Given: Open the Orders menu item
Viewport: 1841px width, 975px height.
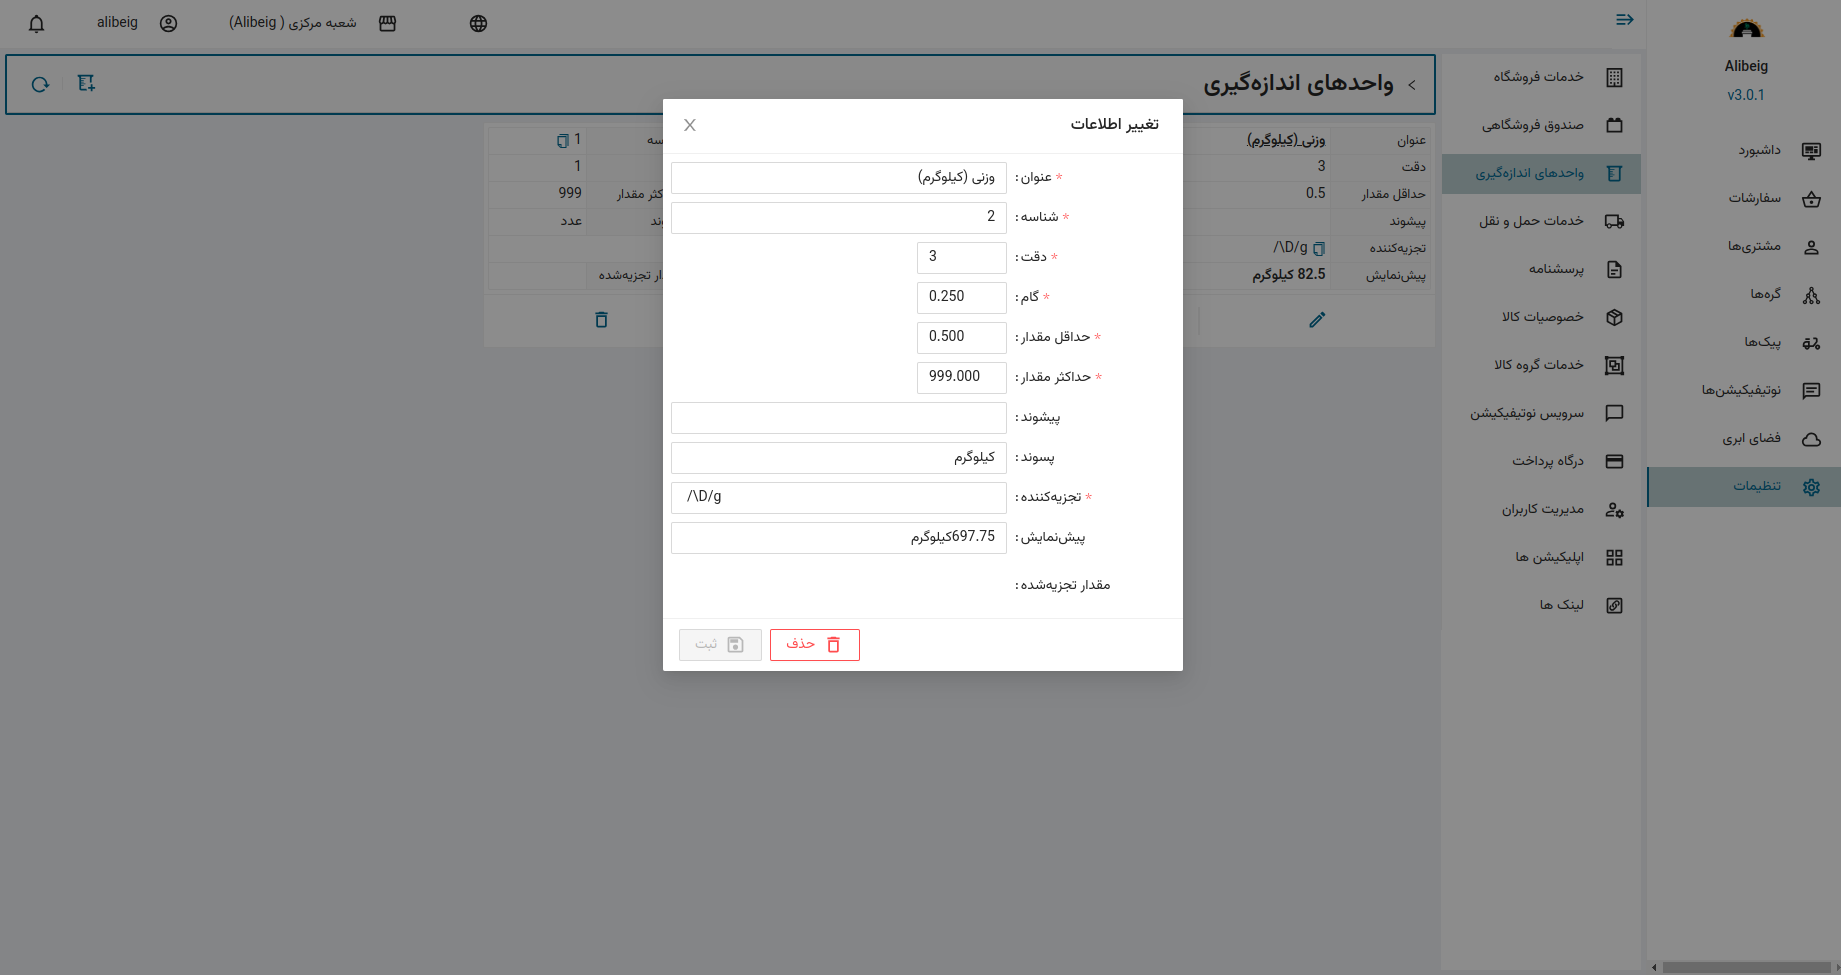Looking at the screenshot, I should pyautogui.click(x=1755, y=198).
